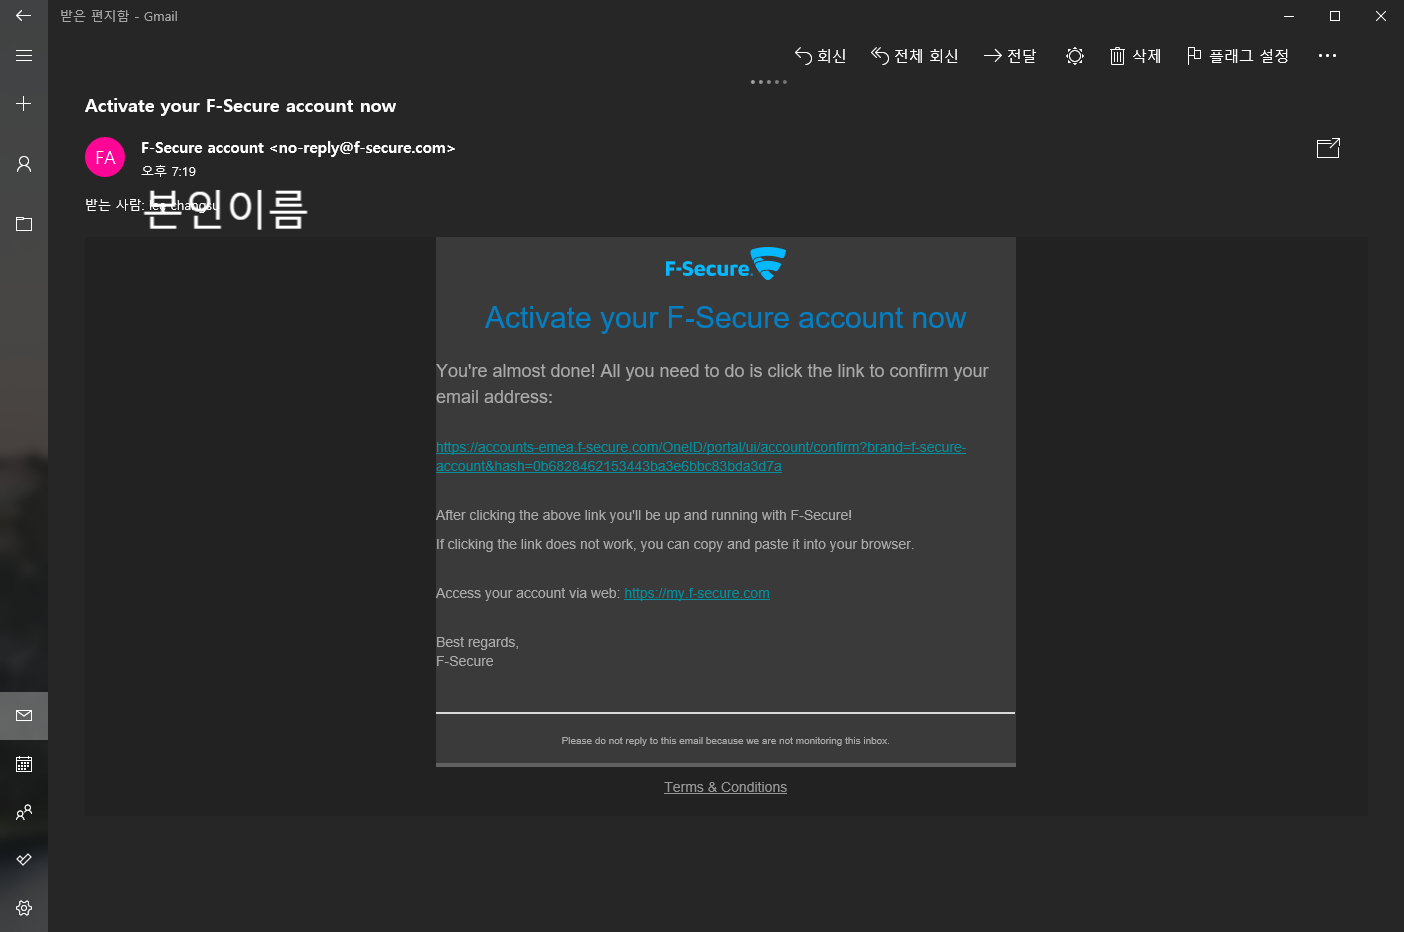Open the account confirmation link
Viewport: 1404px width, 932px height.
click(x=701, y=456)
